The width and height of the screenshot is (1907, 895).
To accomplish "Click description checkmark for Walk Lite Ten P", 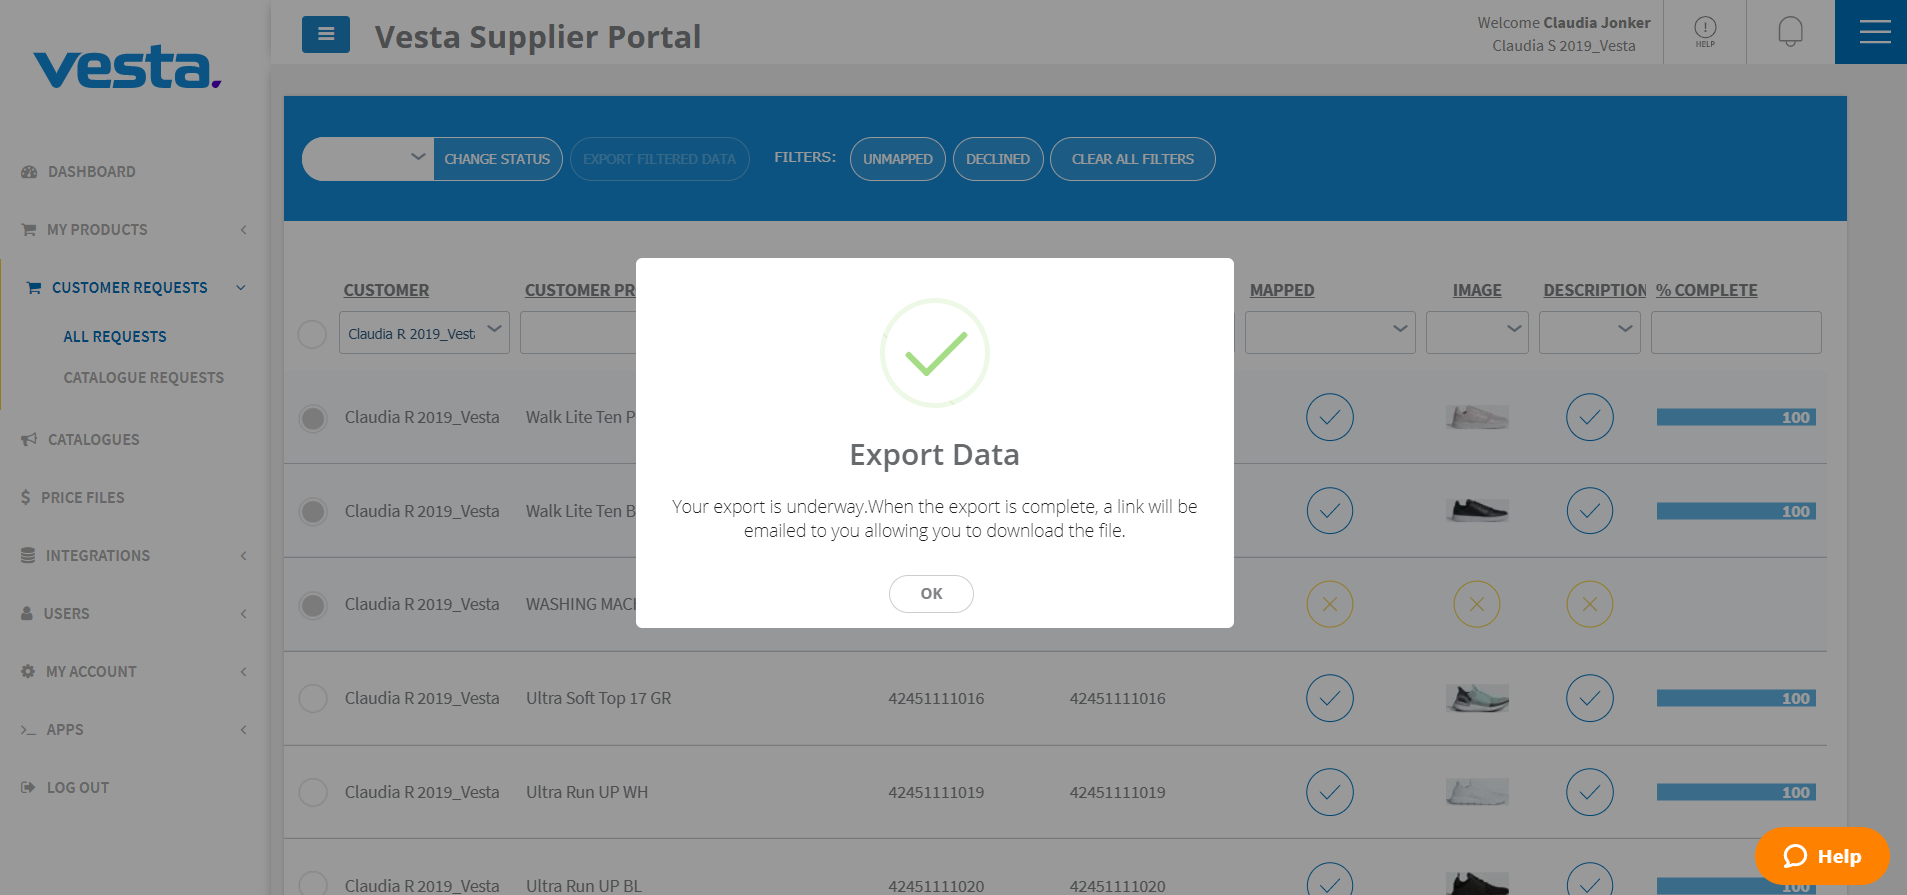I will pos(1590,417).
